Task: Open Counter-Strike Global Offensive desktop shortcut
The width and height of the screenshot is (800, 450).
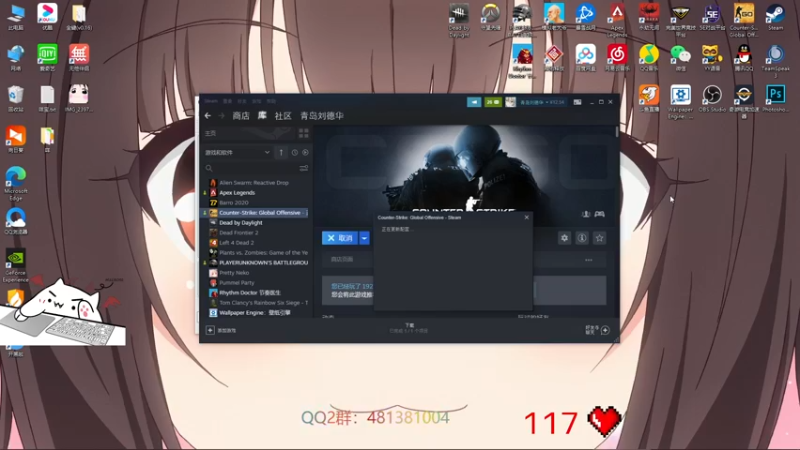Action: (x=744, y=19)
